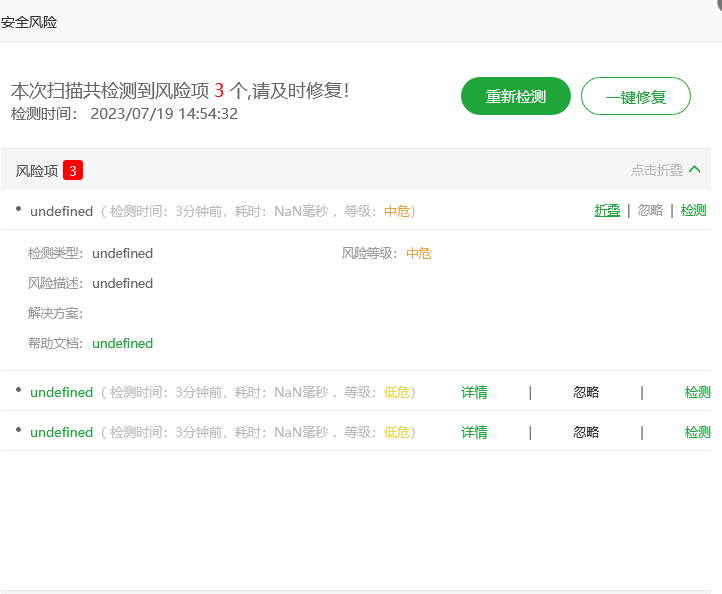Screen dimensions: 722x594
Task: Open 详情 of the first 低危 item
Action: click(x=474, y=392)
